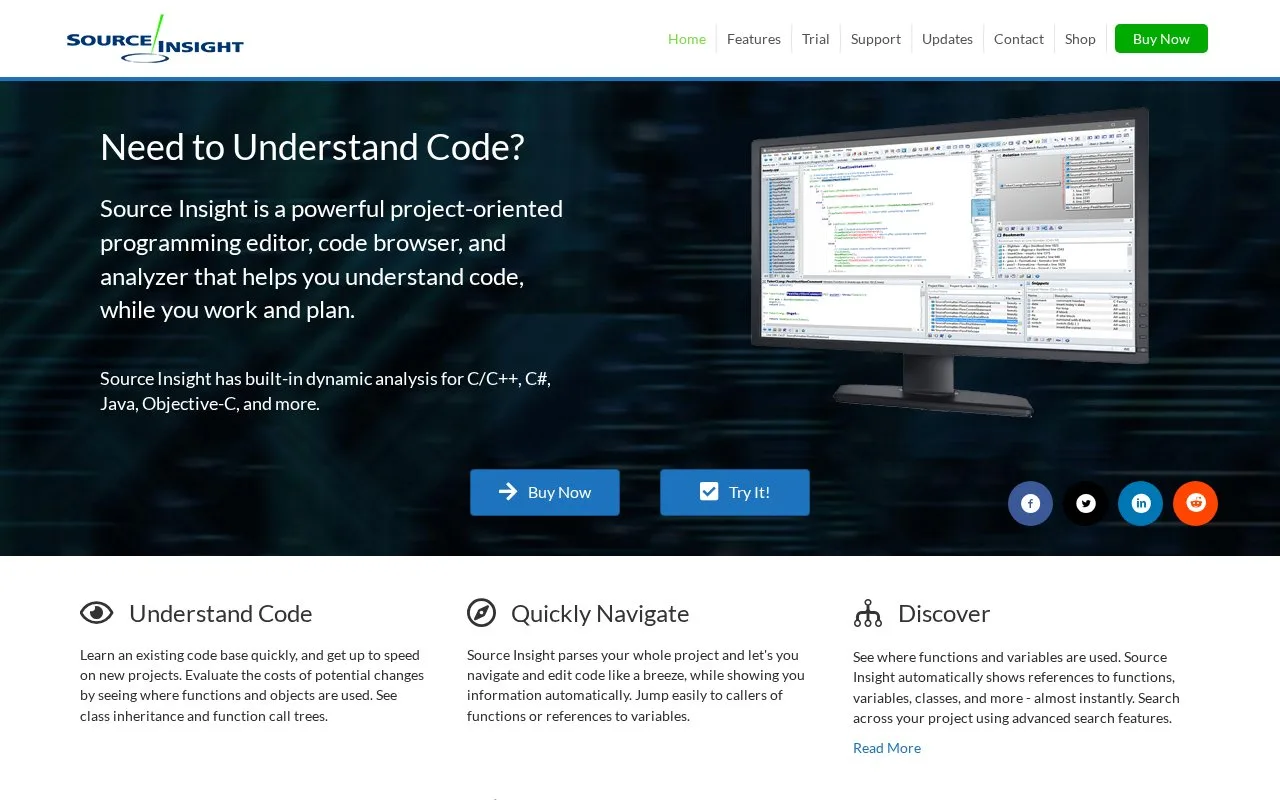Viewport: 1280px width, 800px height.
Task: Click the Quickly Navigate heading
Action: coord(600,613)
